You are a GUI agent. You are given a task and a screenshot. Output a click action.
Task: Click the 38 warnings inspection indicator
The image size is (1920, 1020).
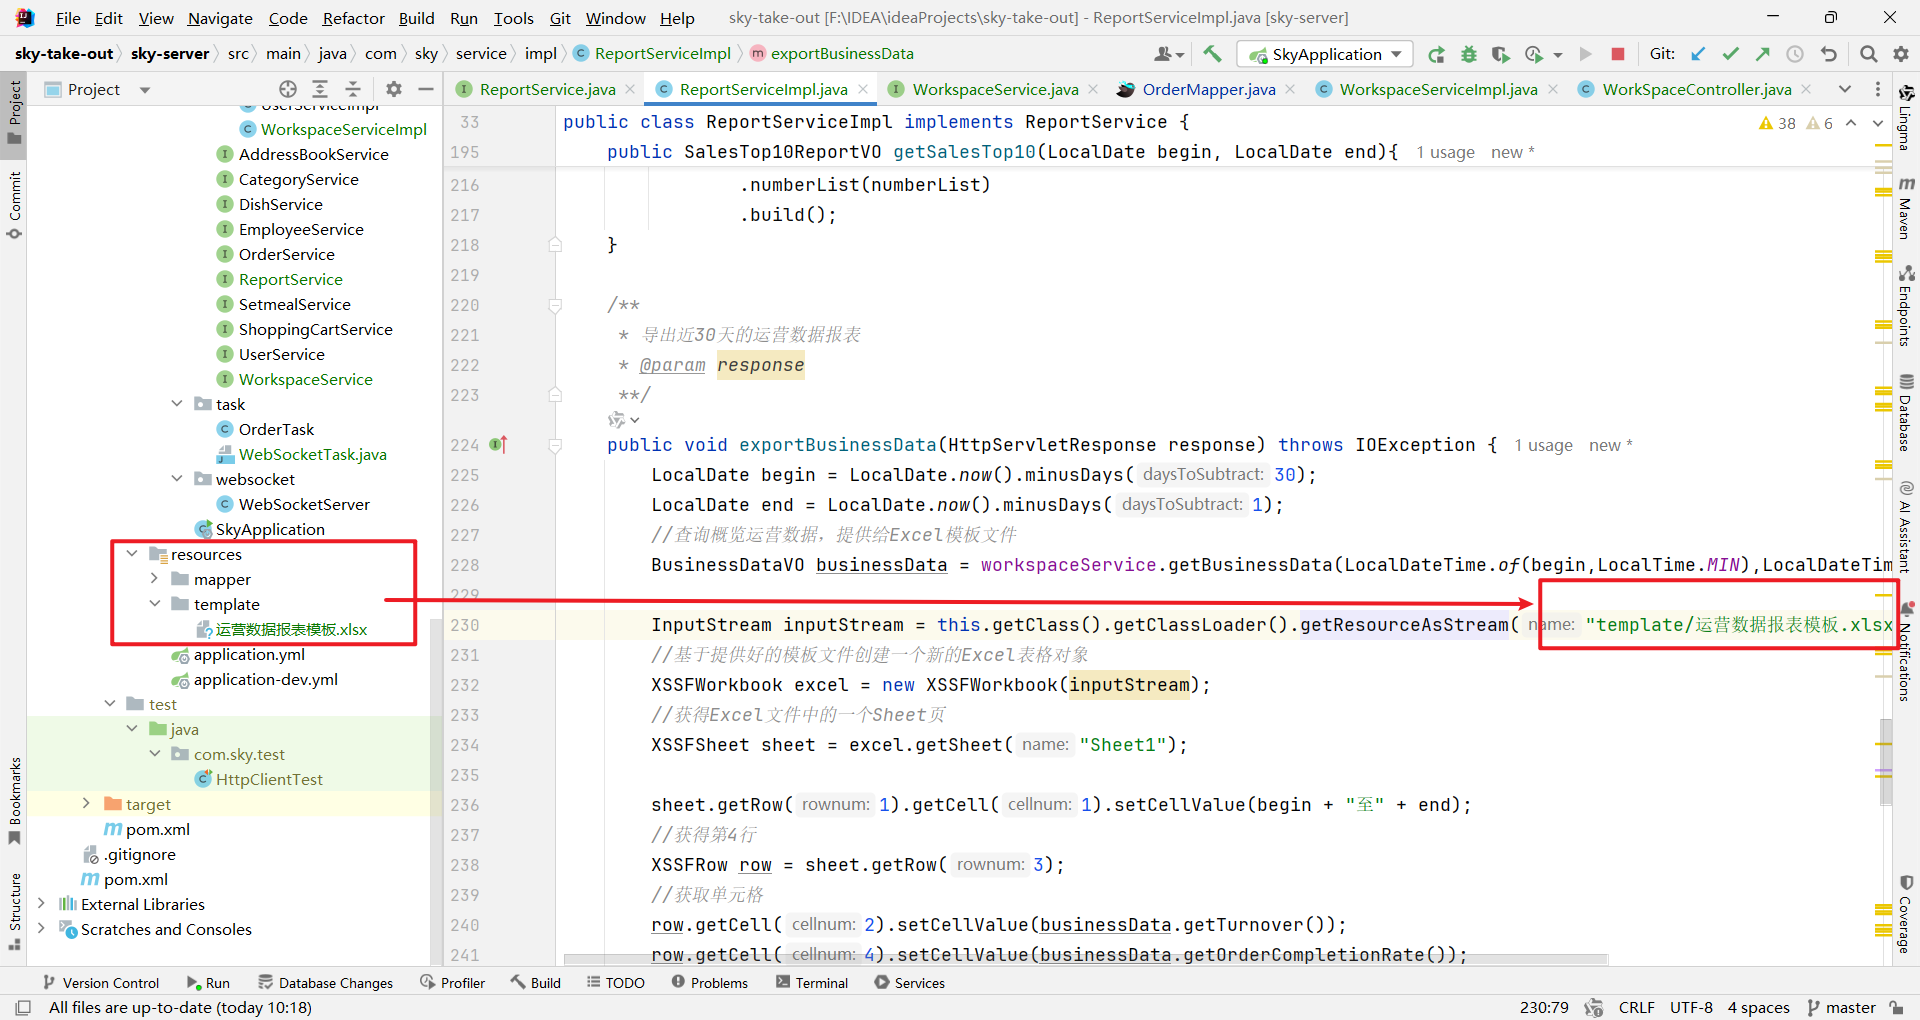click(x=1777, y=123)
